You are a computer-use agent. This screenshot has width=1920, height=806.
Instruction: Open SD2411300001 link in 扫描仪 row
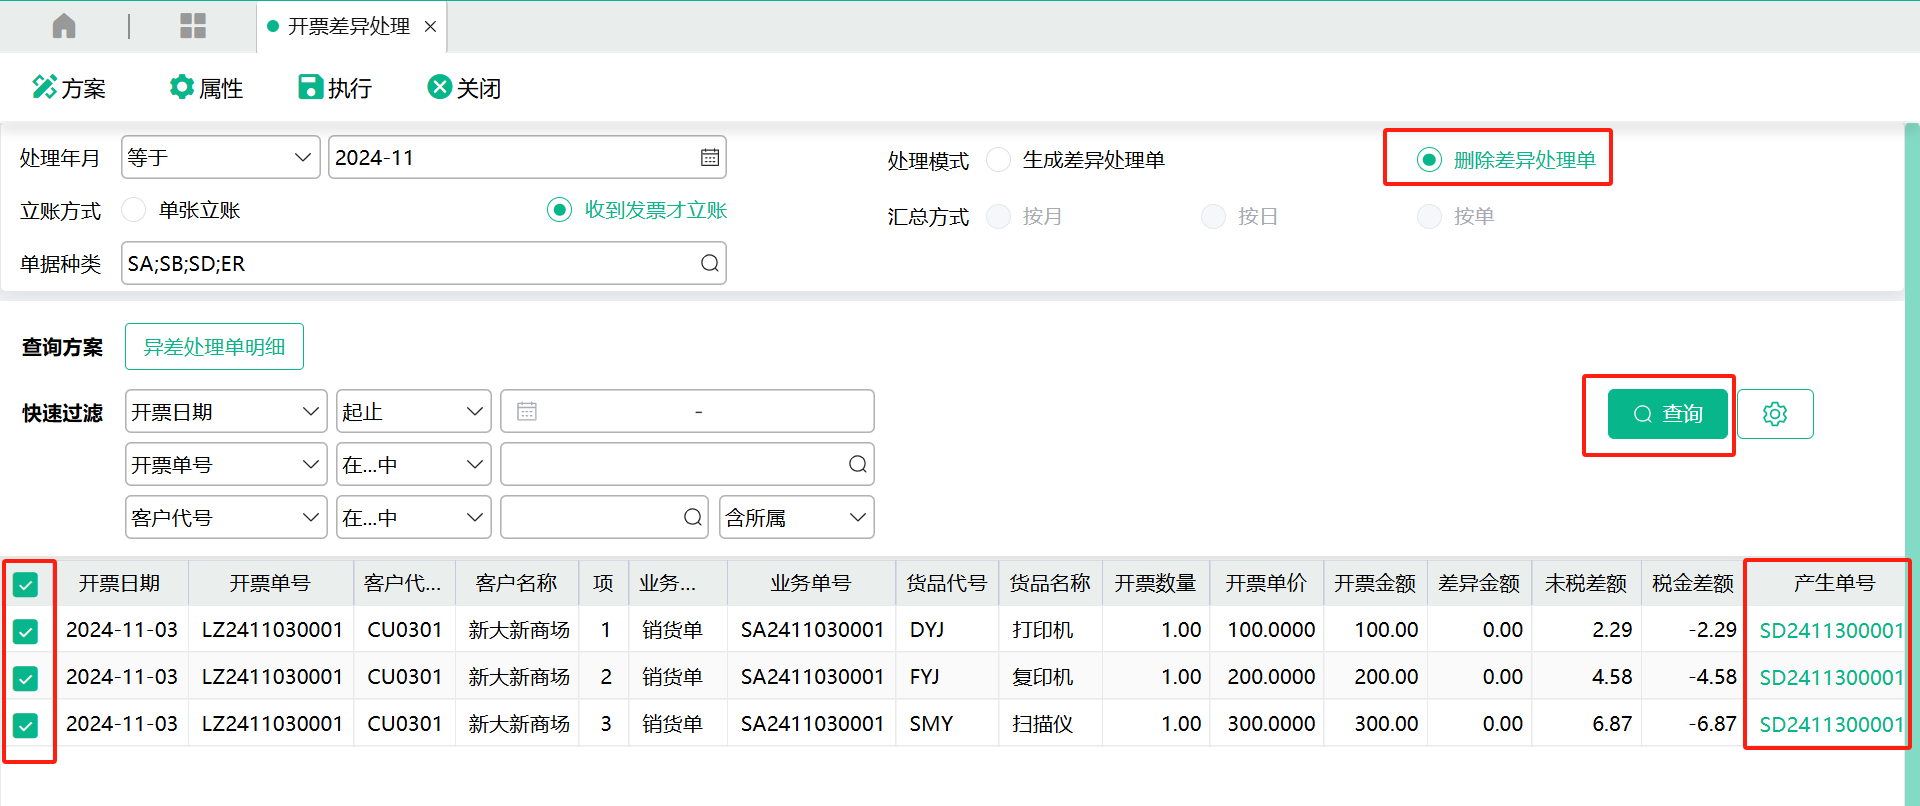[1831, 724]
